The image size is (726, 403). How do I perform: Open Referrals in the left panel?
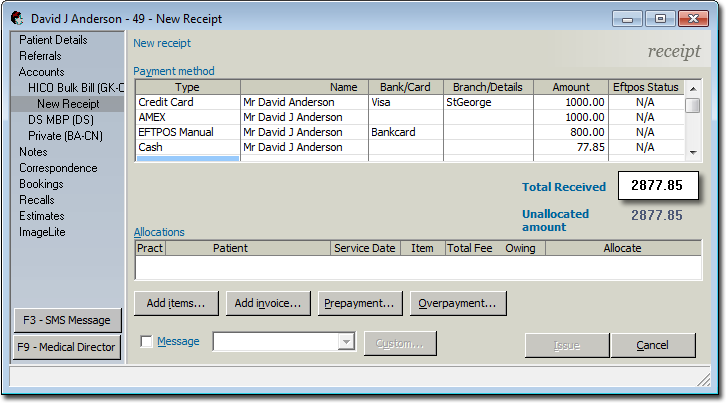pos(40,56)
